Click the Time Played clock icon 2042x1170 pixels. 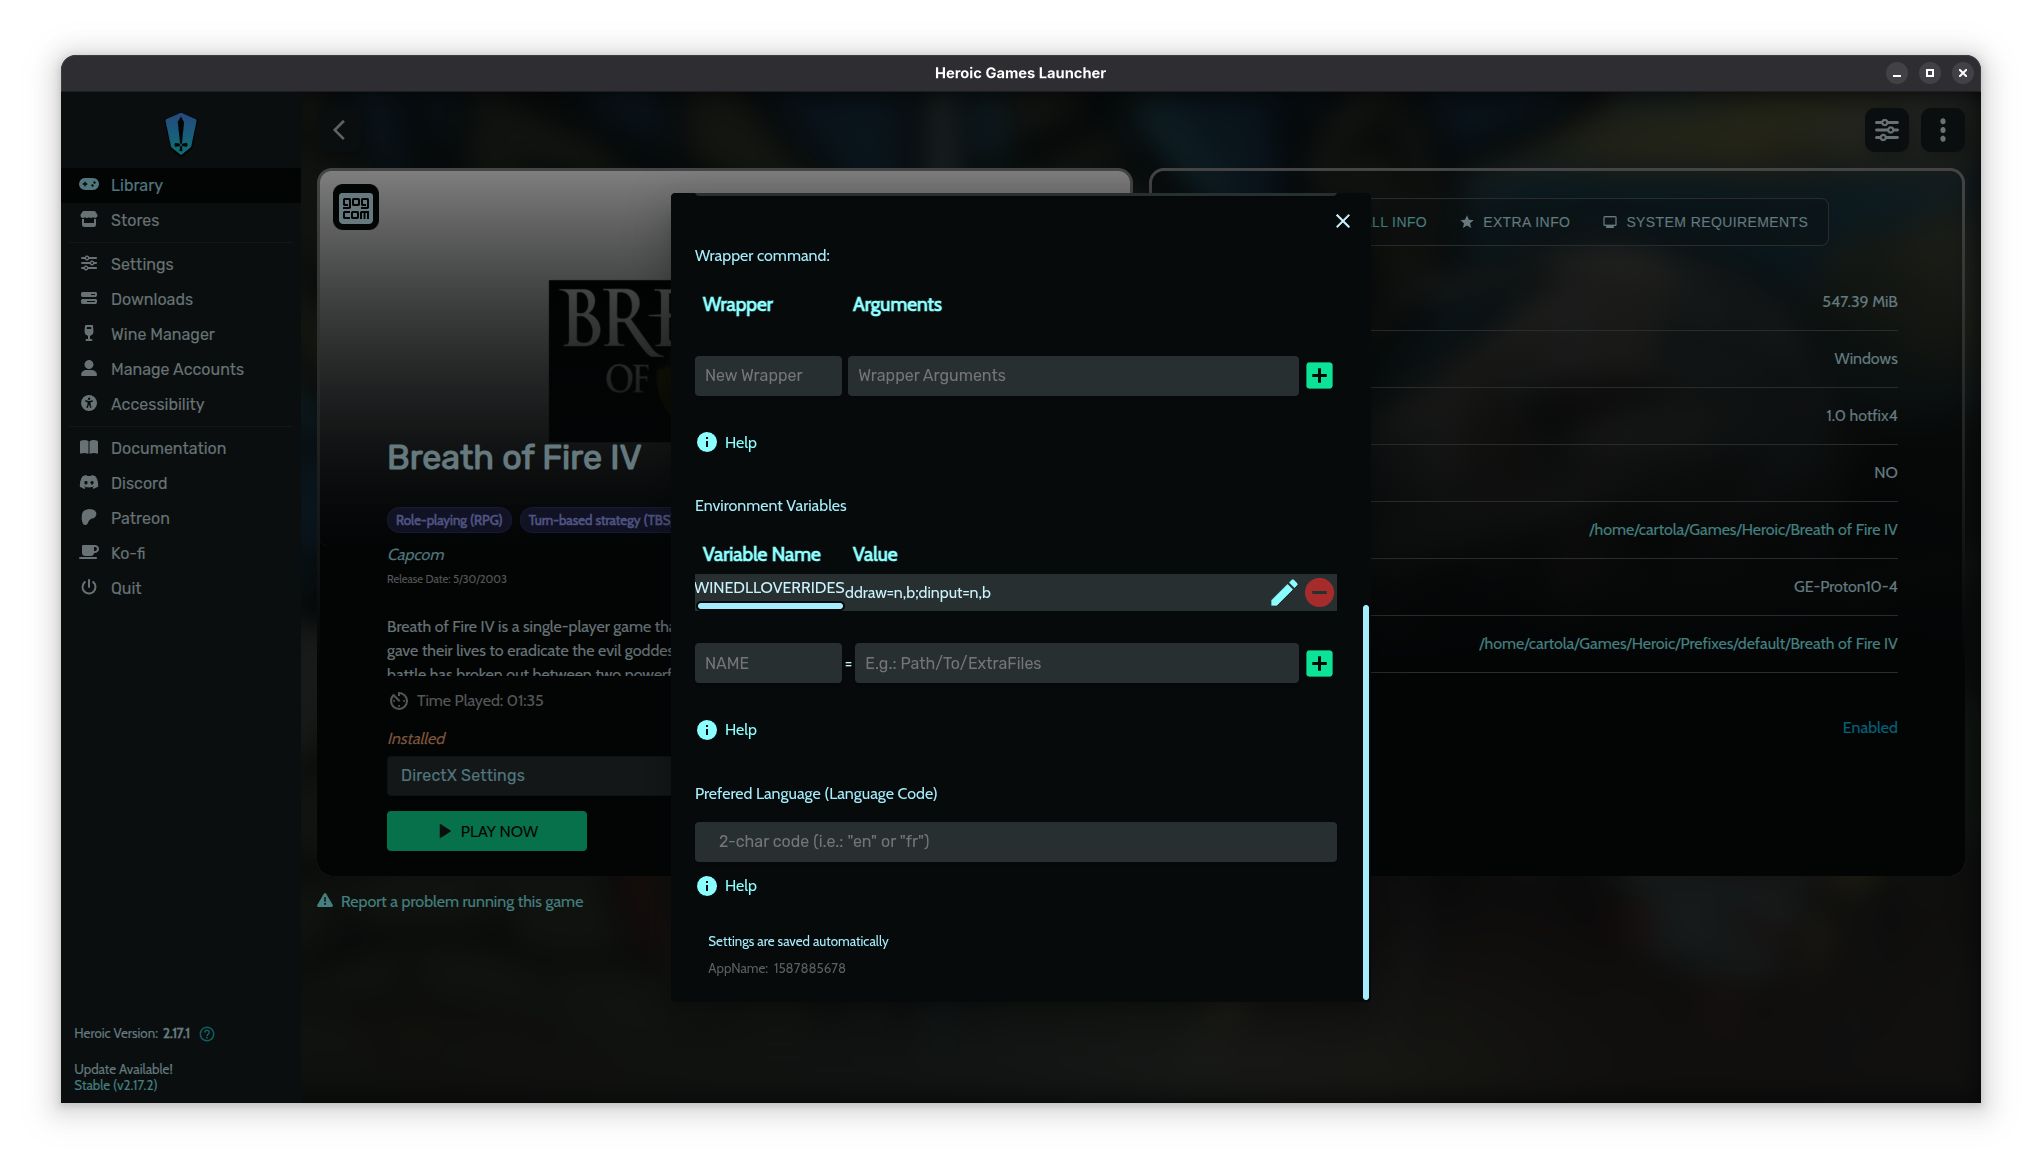399,701
